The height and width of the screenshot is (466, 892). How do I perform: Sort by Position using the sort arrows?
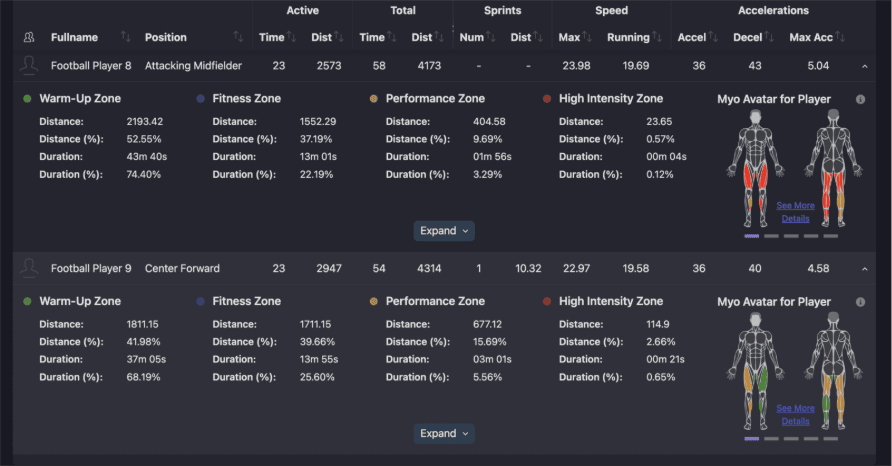coord(238,37)
